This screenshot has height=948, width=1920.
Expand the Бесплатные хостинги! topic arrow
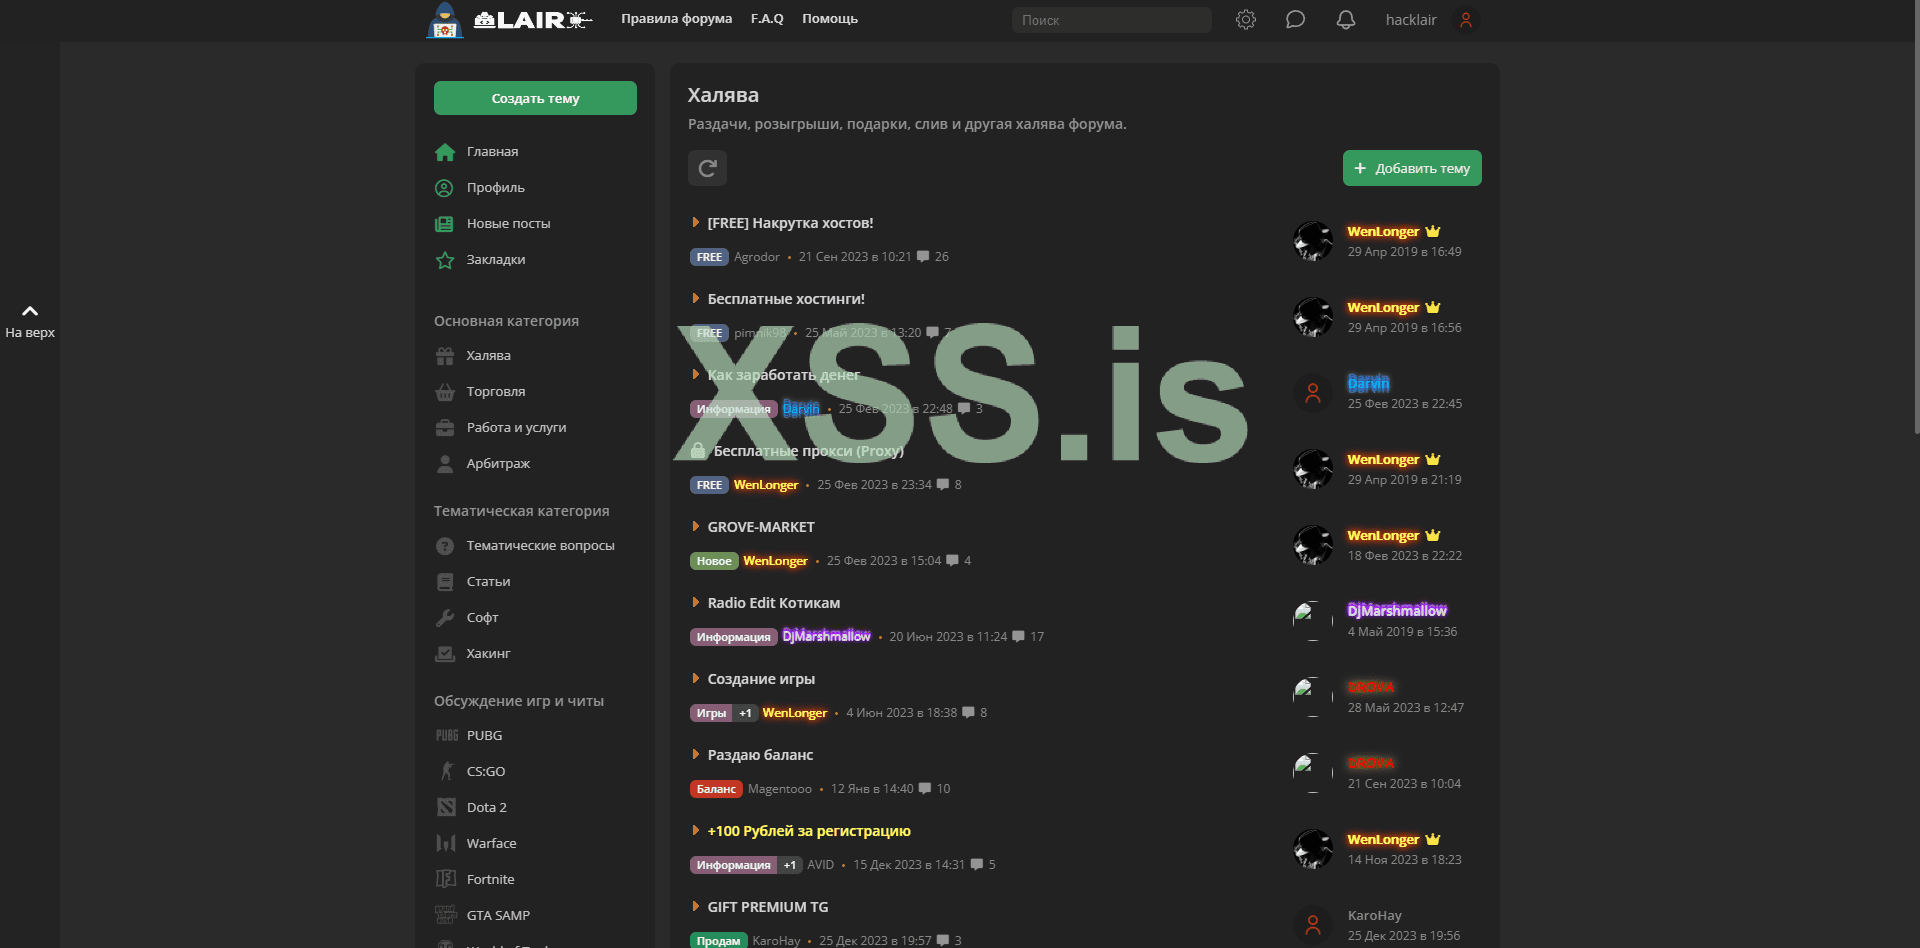[x=695, y=299]
